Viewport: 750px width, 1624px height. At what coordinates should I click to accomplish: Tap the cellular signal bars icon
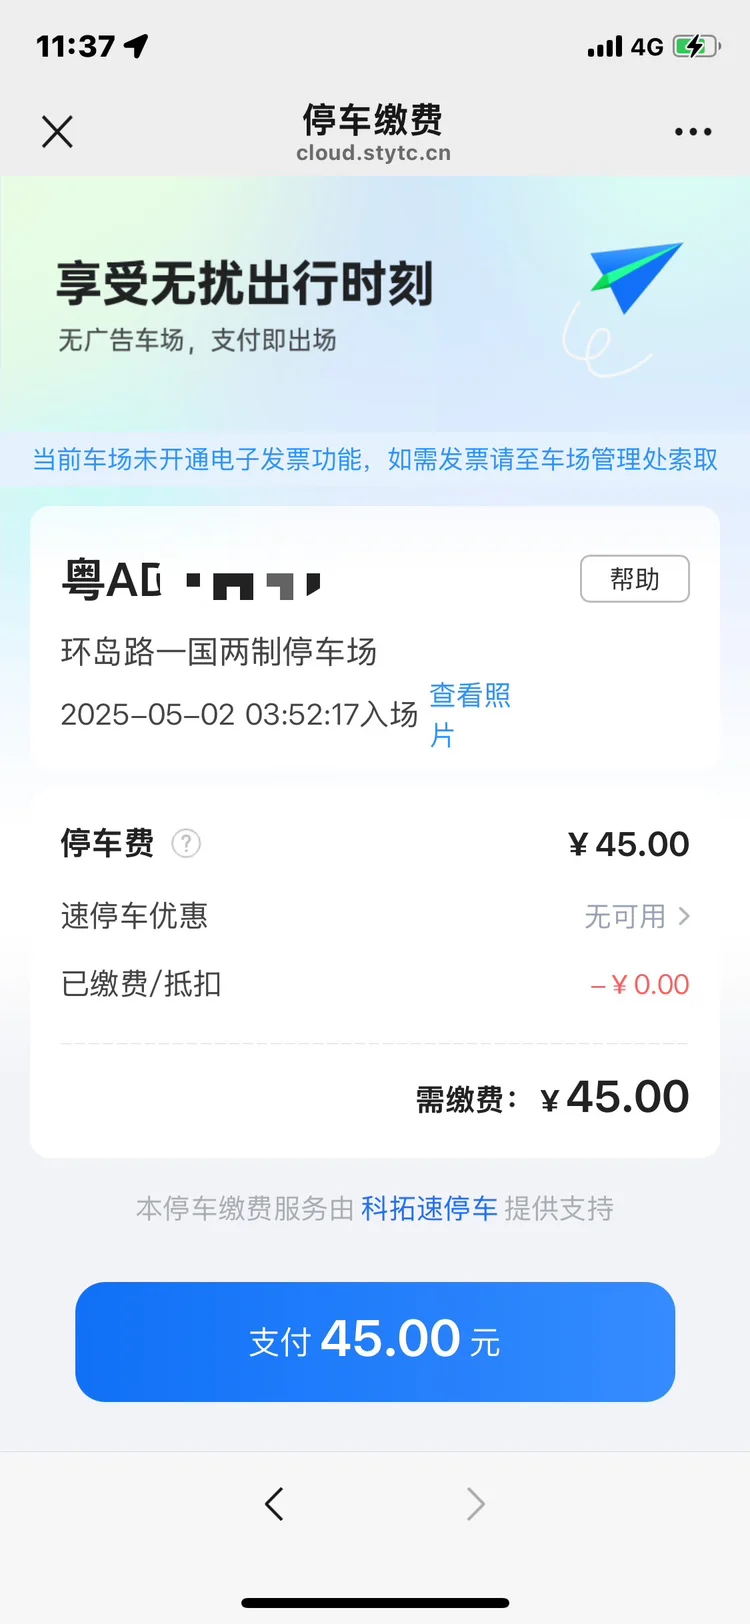click(x=604, y=47)
